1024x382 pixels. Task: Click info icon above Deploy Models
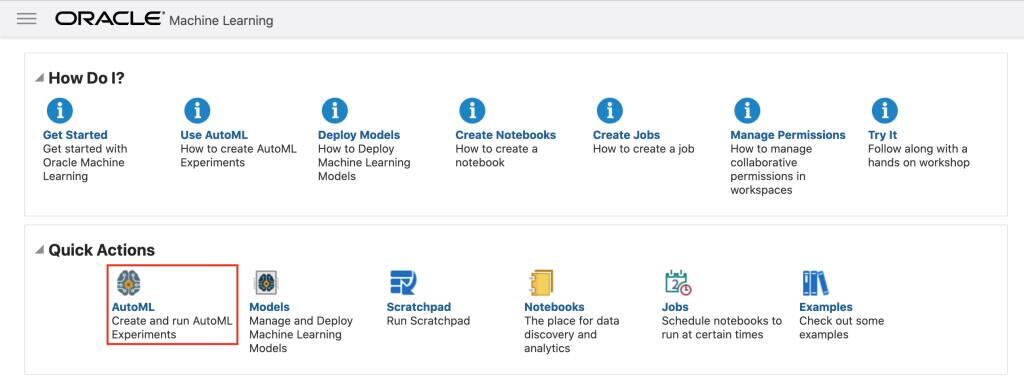[x=335, y=110]
